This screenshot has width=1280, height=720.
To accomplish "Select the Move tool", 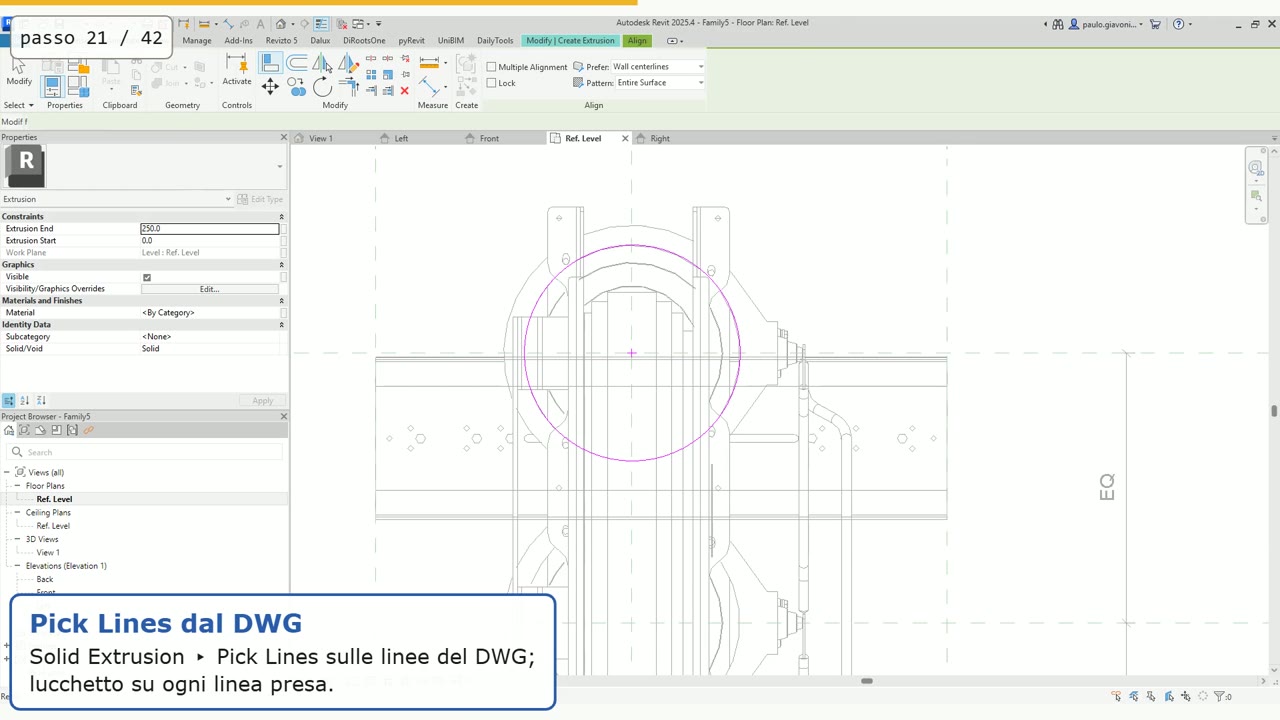I will pos(270,87).
